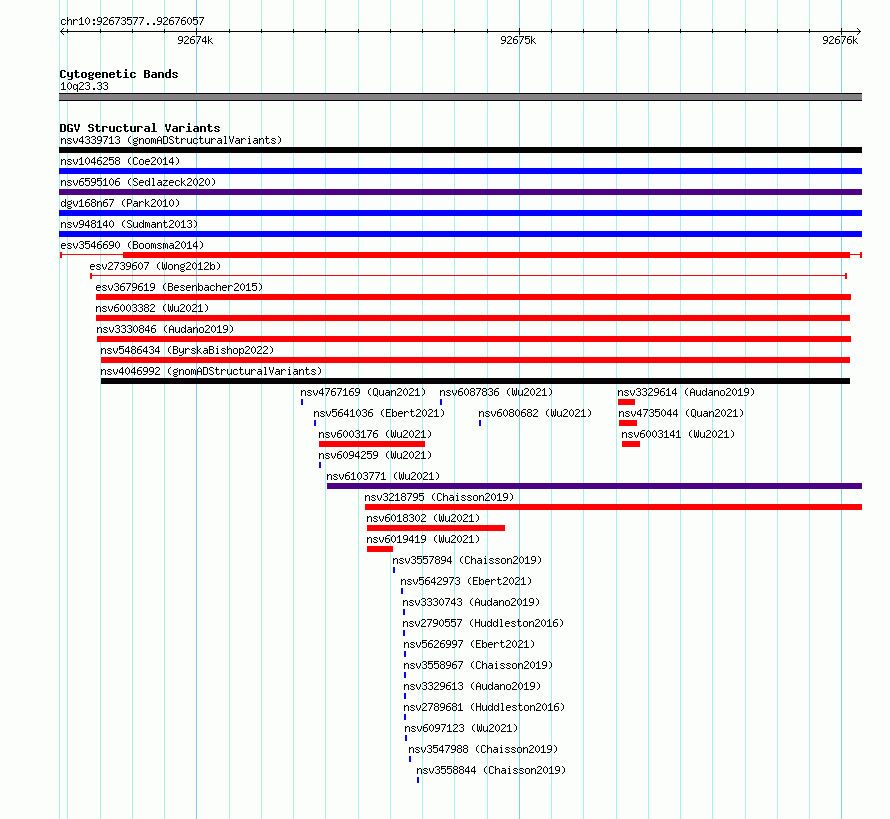Click blue bar under nsv1046258 (Coe2014)
Viewport: 890px width, 819px height.
coord(460,171)
